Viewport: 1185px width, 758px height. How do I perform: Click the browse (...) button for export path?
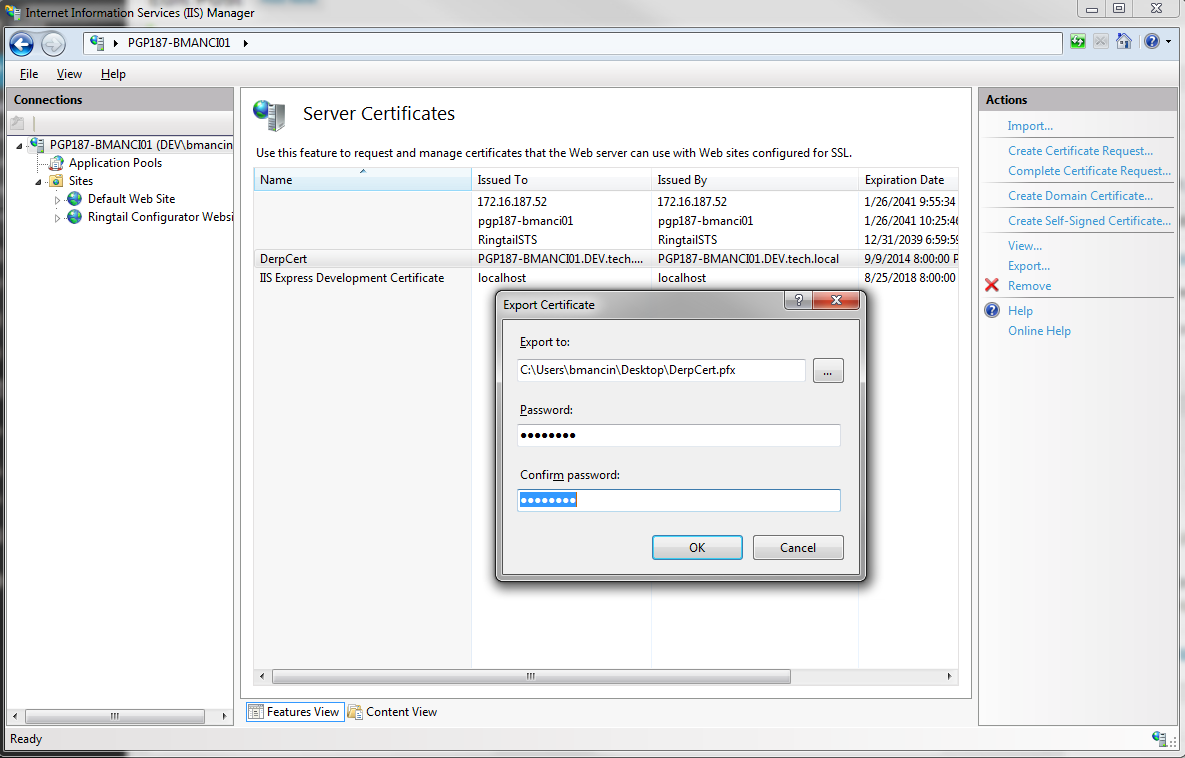point(828,370)
